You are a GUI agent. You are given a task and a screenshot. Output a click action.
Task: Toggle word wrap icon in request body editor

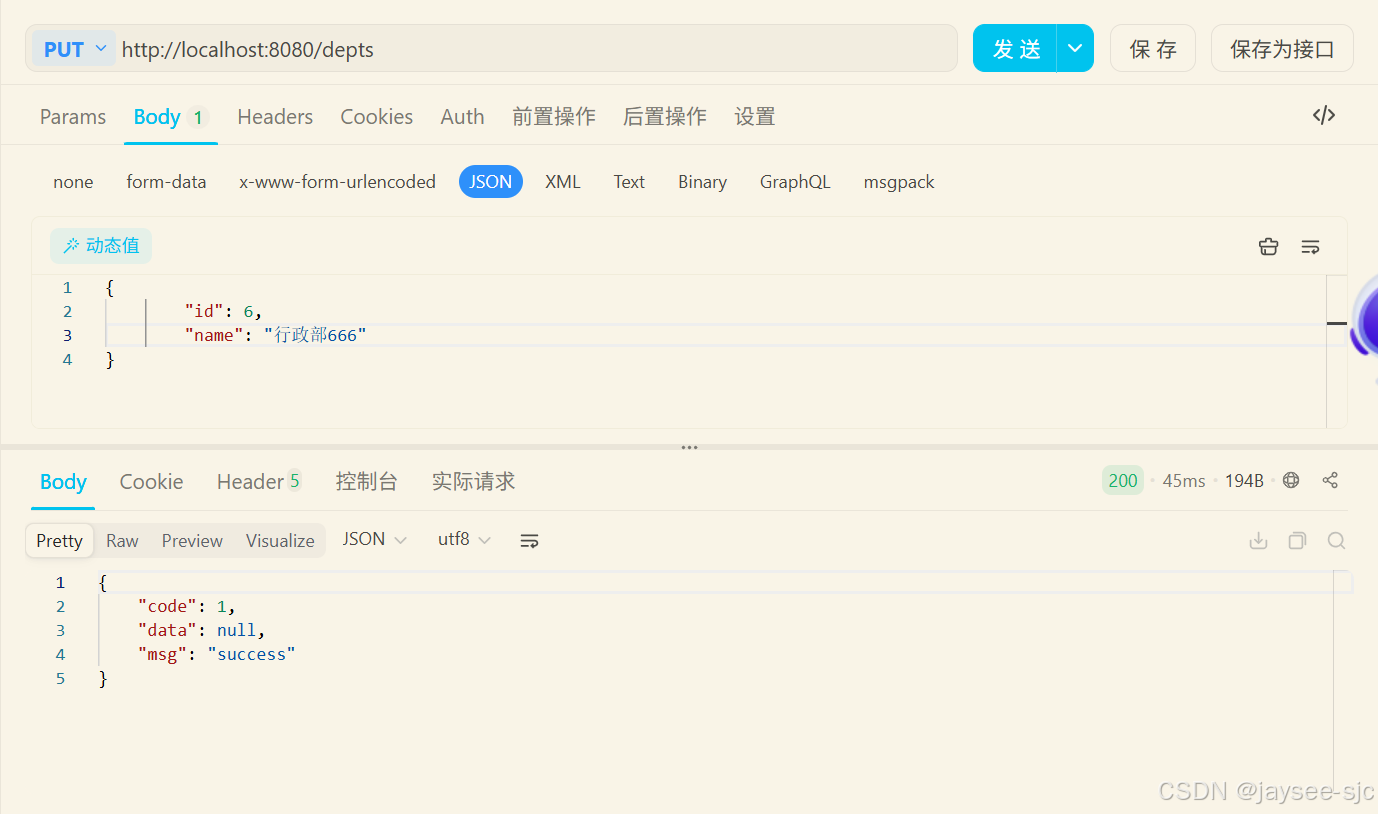[x=1310, y=246]
